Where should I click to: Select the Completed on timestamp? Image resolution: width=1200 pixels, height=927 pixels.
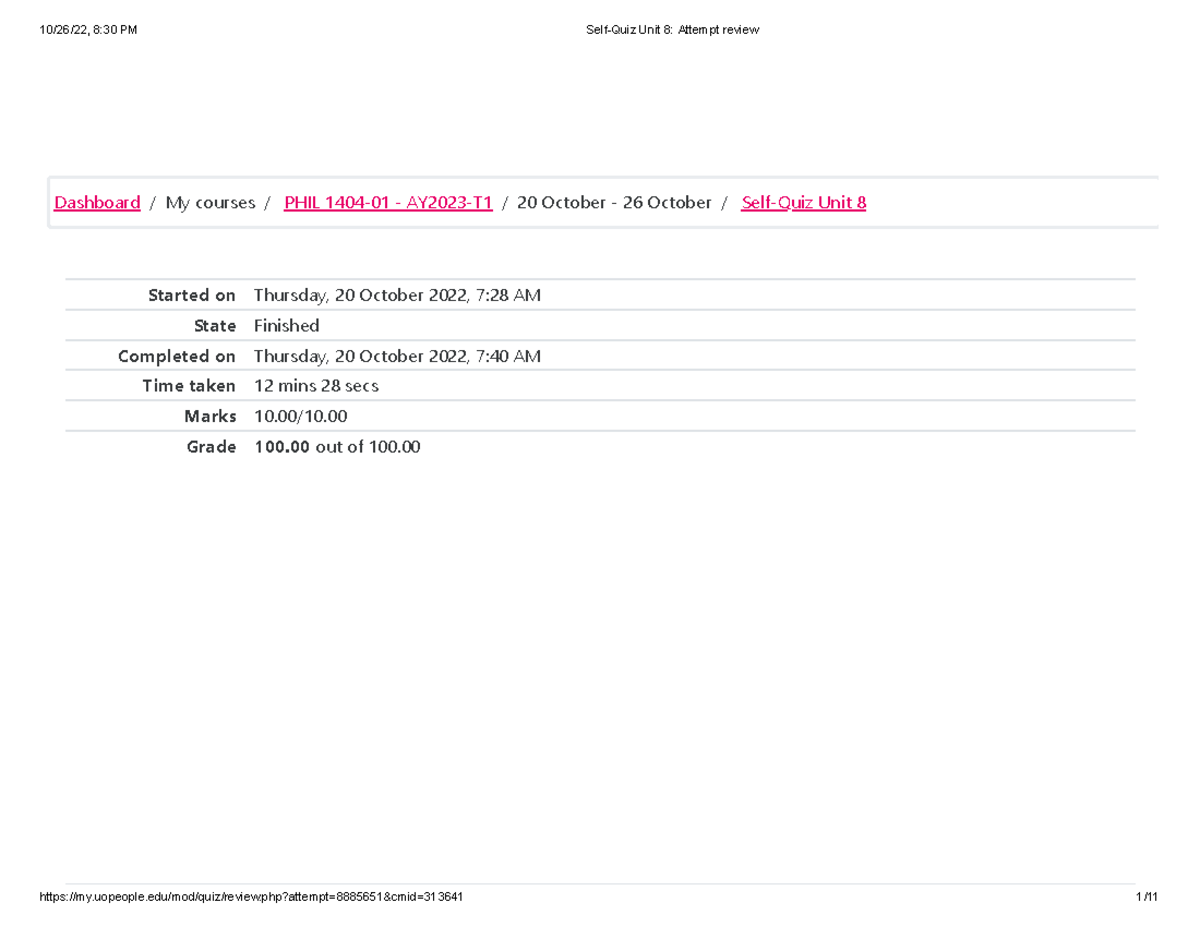tap(397, 355)
